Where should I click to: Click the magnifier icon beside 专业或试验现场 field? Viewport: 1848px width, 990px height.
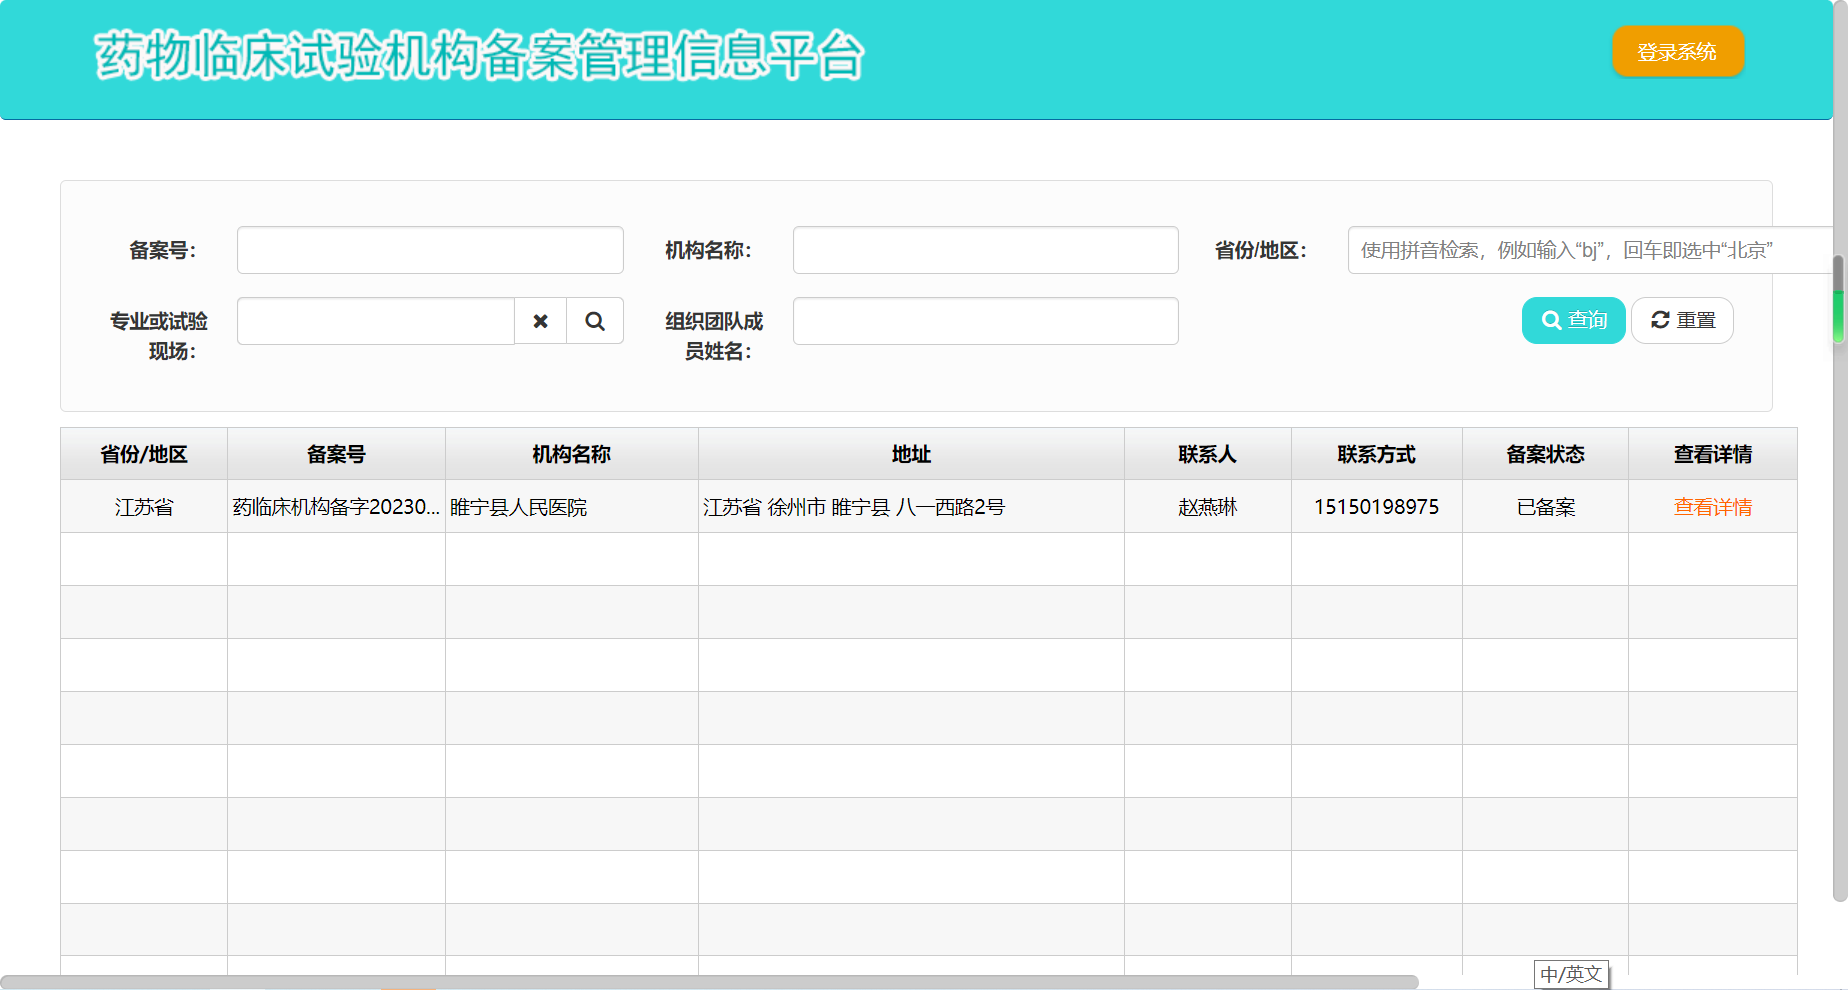595,321
